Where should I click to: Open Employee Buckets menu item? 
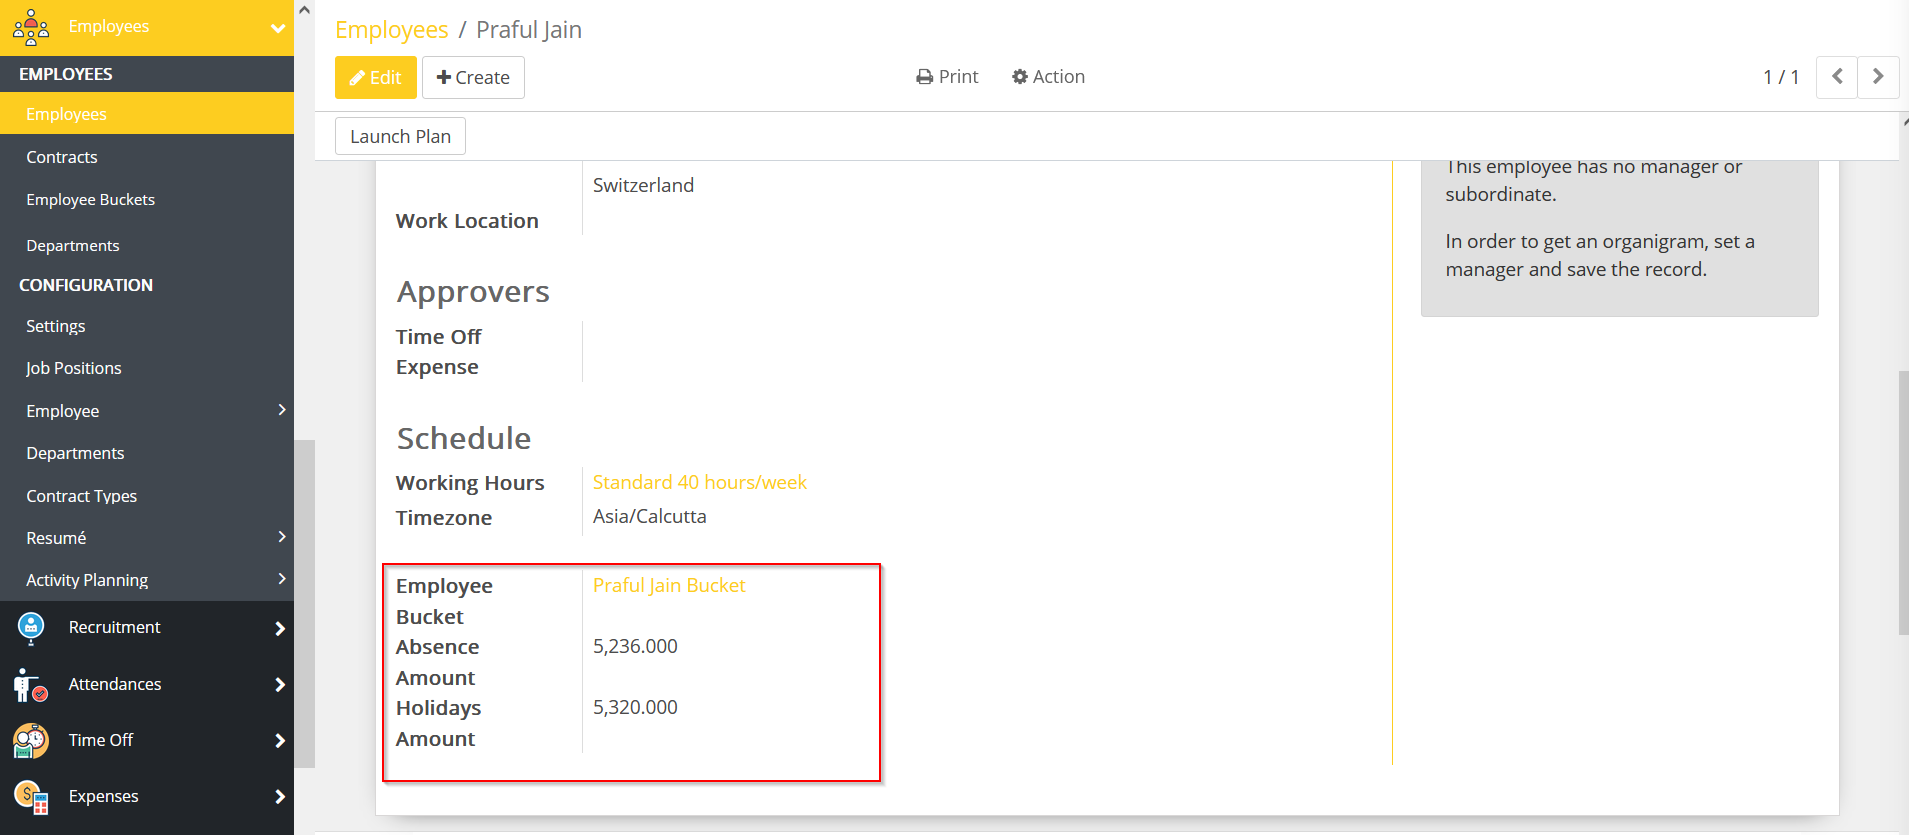(x=91, y=200)
